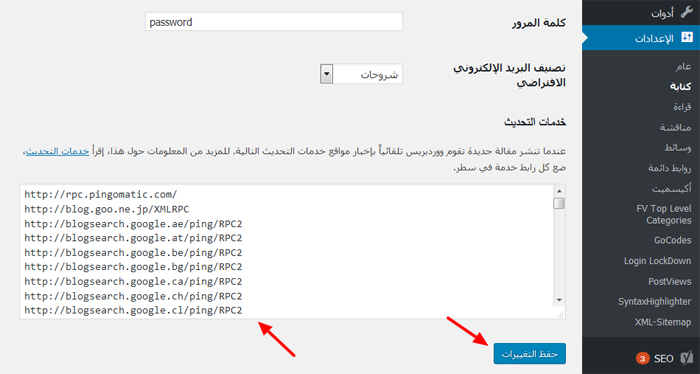Click the textarea scrollbar up arrow

pyautogui.click(x=559, y=191)
